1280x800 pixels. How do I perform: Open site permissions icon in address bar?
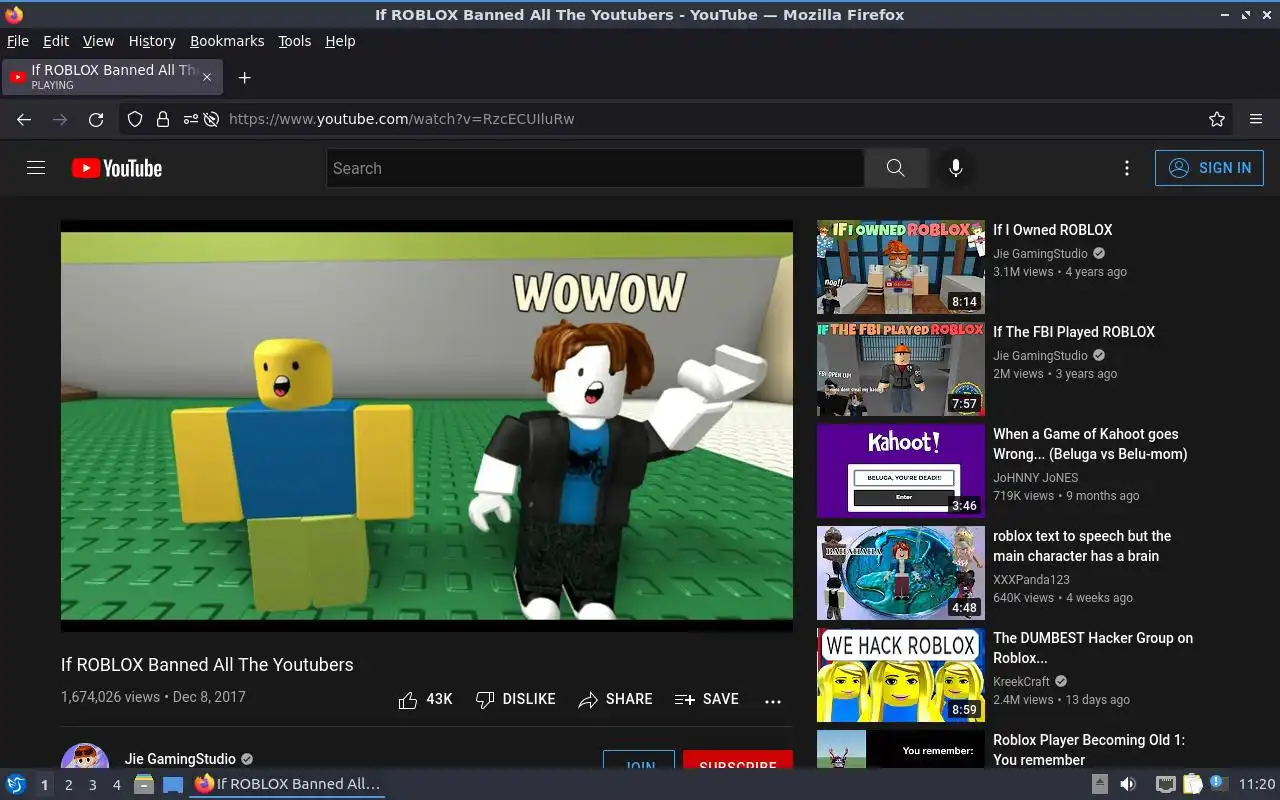[x=190, y=119]
